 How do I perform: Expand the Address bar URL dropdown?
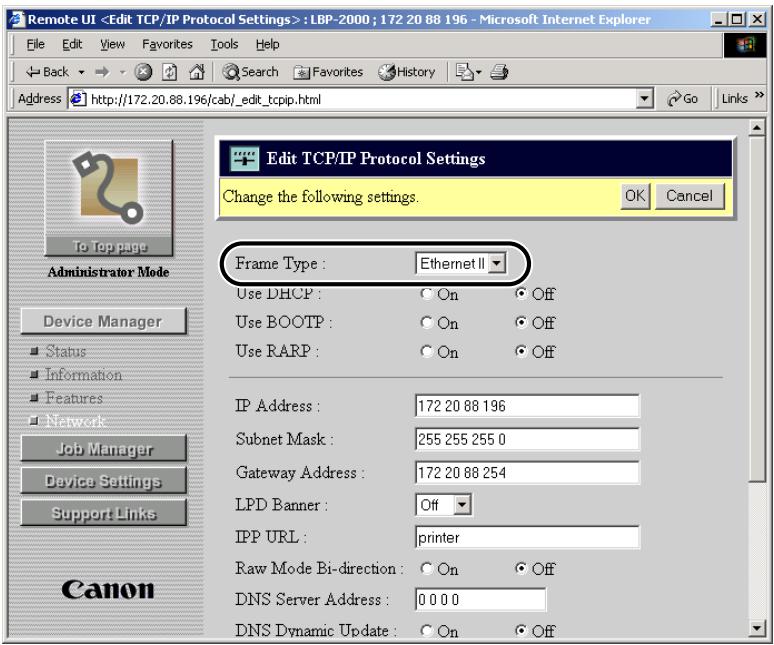coord(644,99)
